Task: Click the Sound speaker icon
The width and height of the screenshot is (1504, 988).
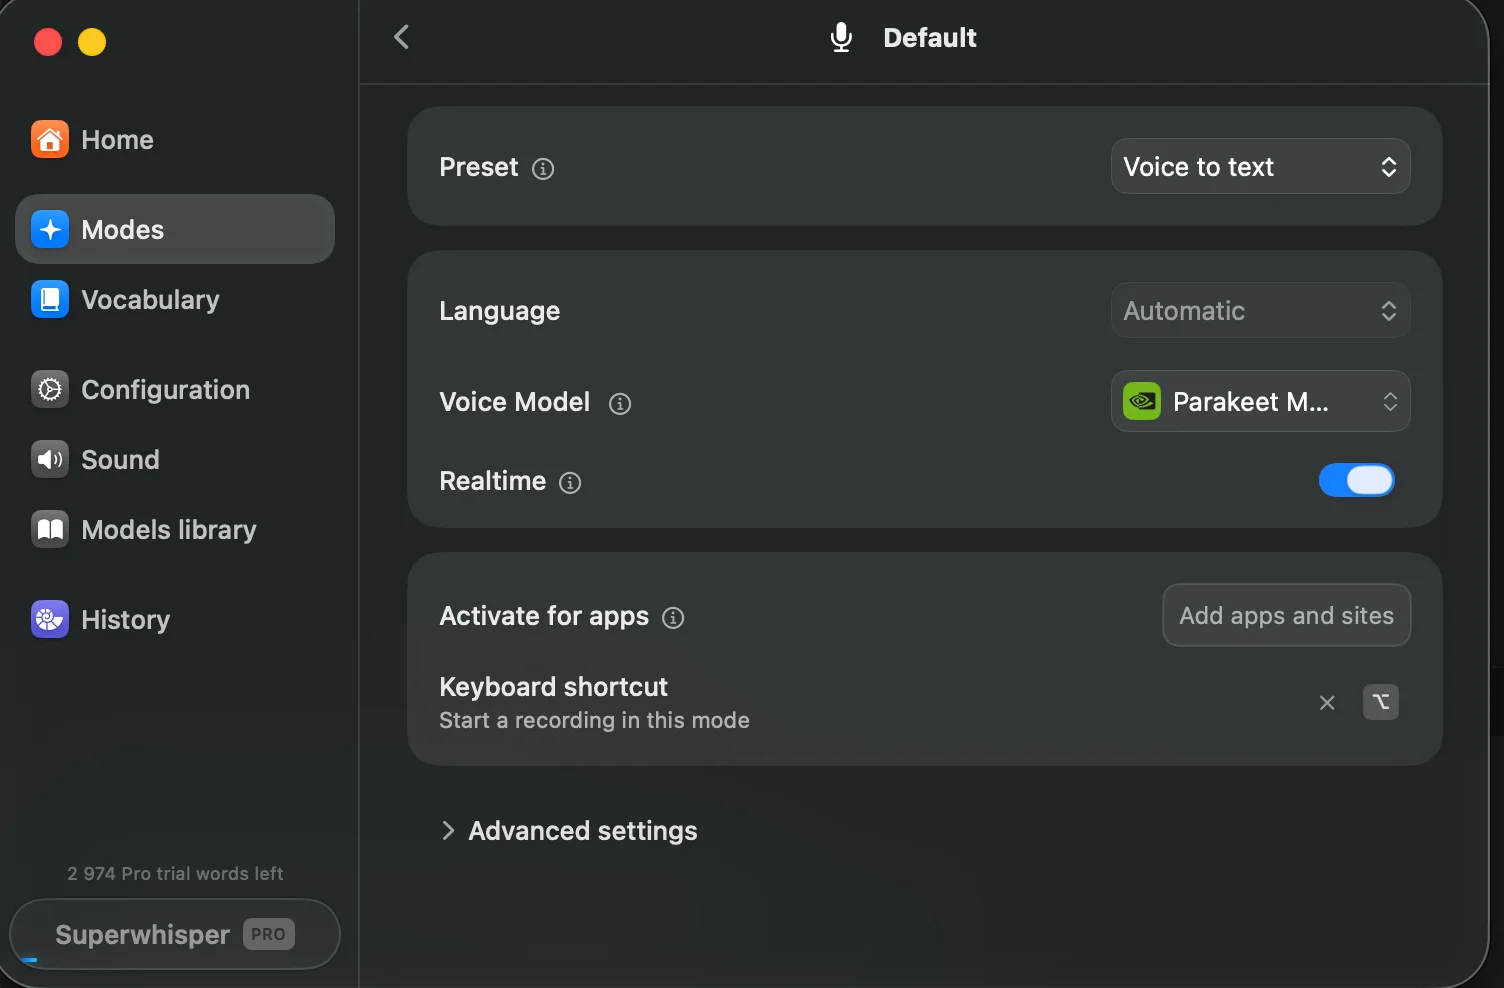Action: 50,459
